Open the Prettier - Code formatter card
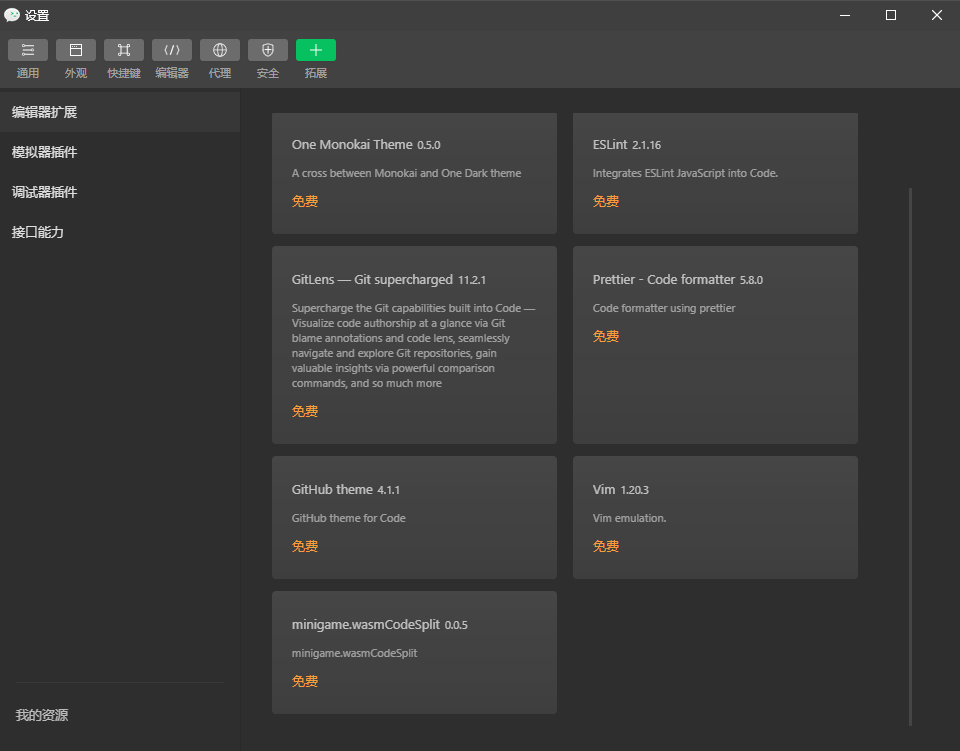 pyautogui.click(x=715, y=345)
